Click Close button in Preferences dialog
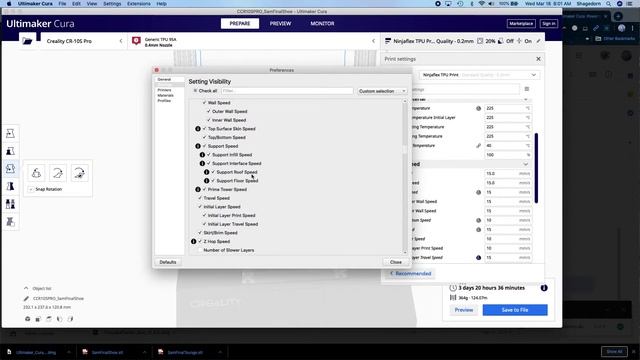Image resolution: width=640 pixels, height=360 pixels. 396,262
